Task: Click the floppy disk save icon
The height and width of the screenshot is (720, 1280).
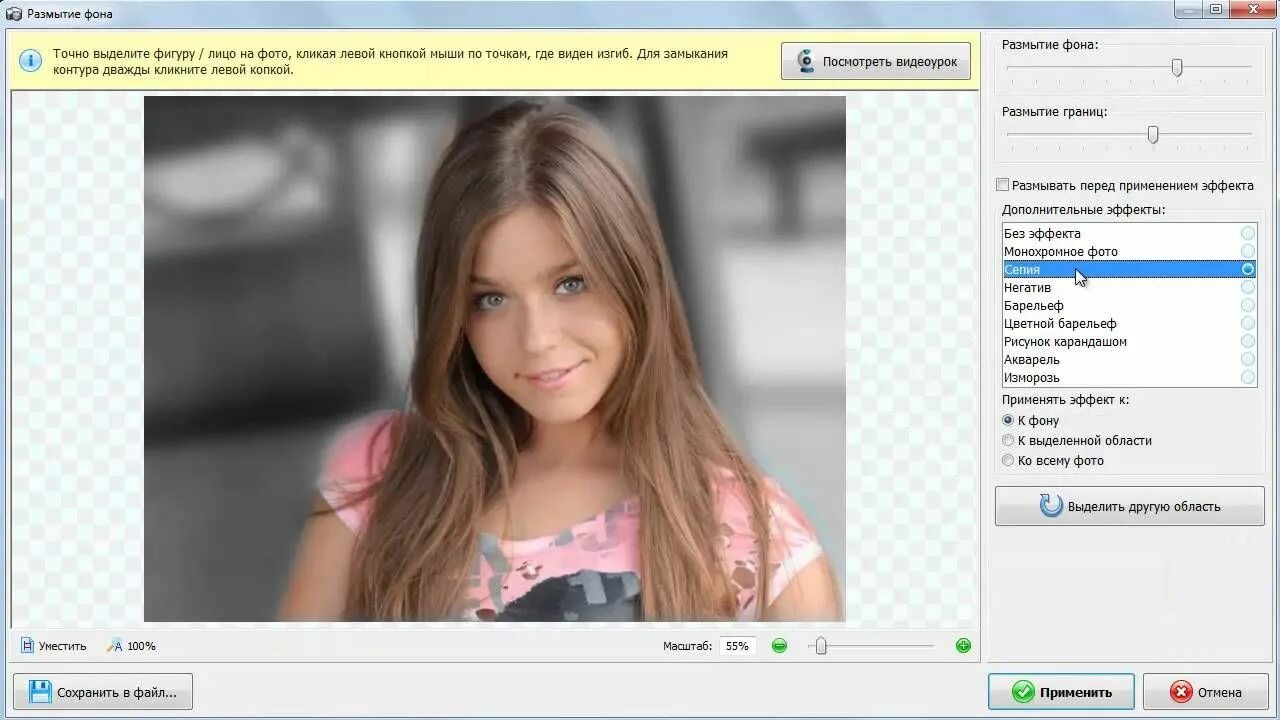Action: (x=40, y=691)
